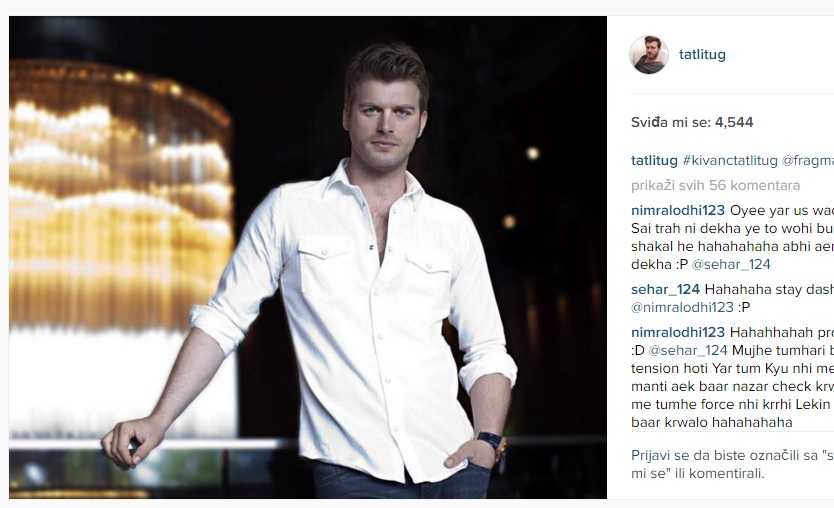Screen dimensions: 834x508
Task: Open nimralodhi123 on the 'Oyee yar' comment
Action: (678, 211)
